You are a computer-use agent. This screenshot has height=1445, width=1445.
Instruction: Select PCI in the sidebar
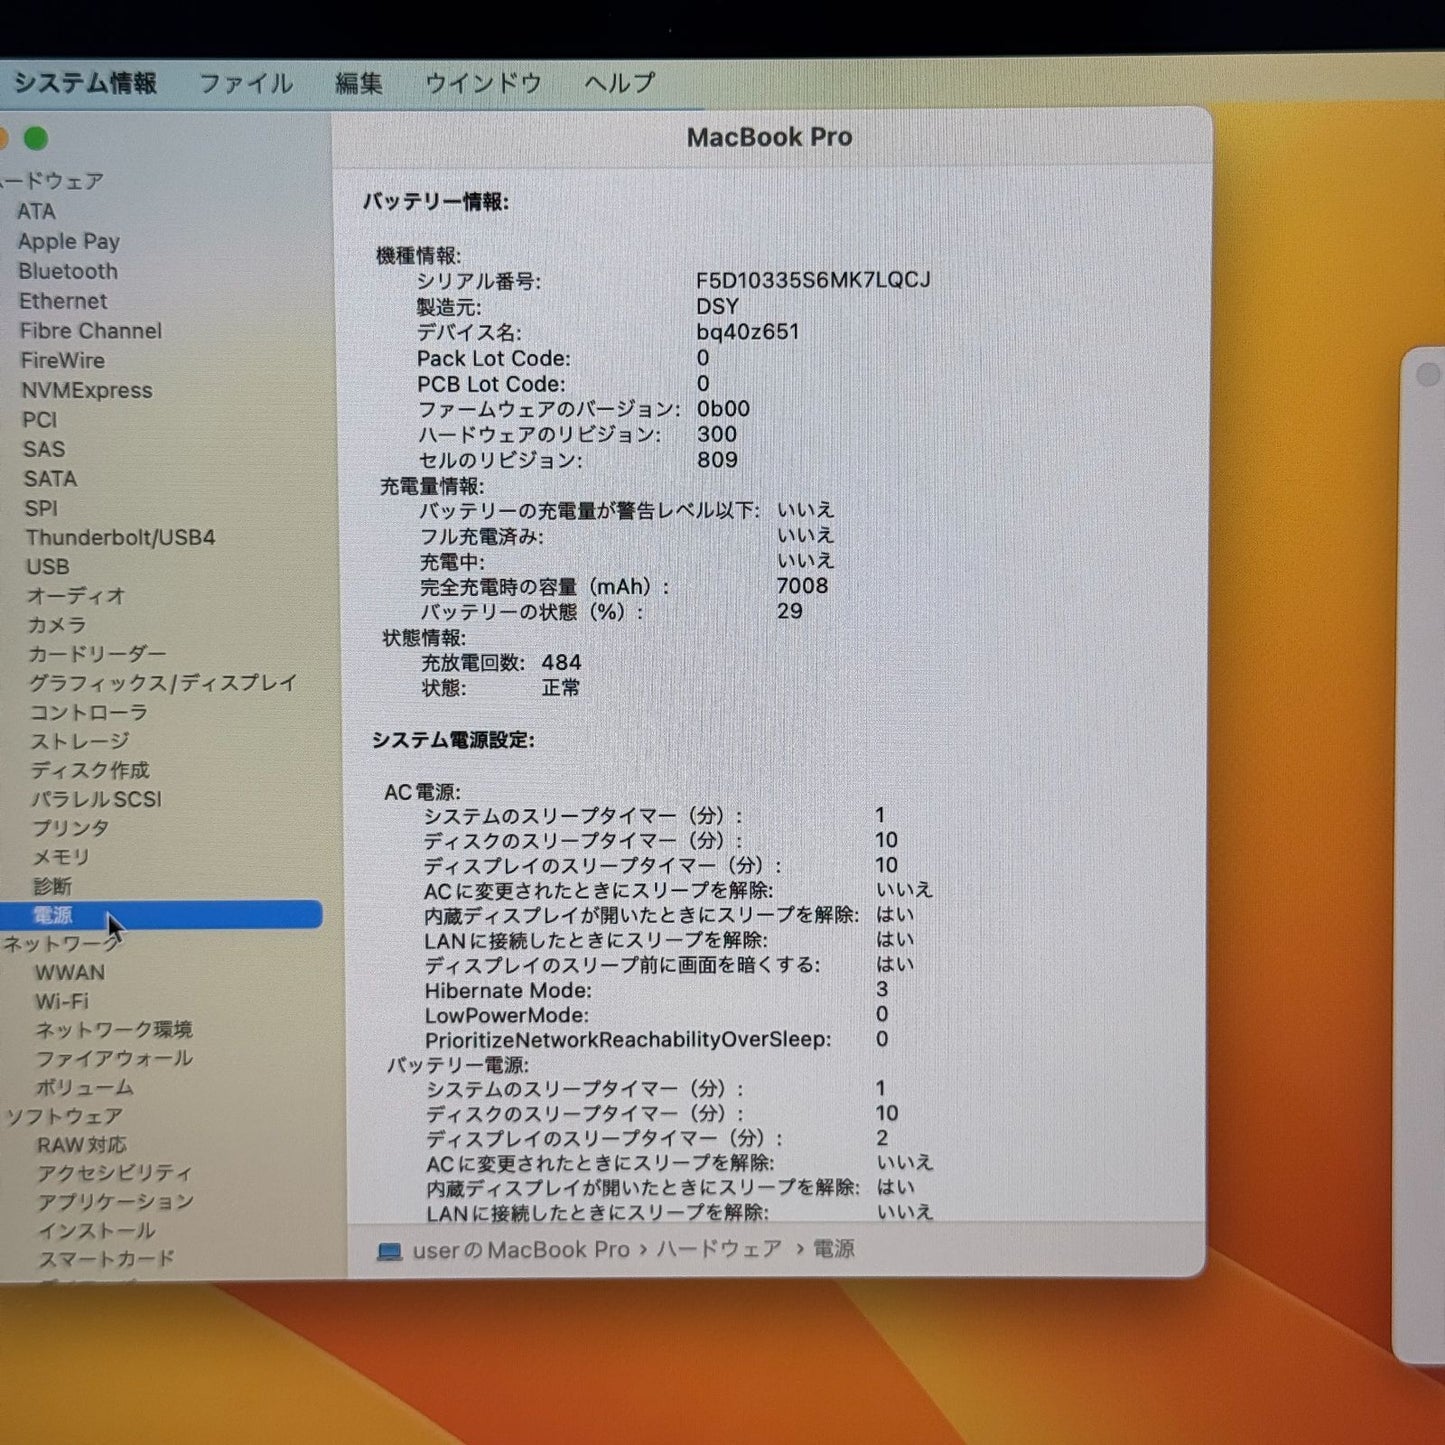click(x=40, y=420)
